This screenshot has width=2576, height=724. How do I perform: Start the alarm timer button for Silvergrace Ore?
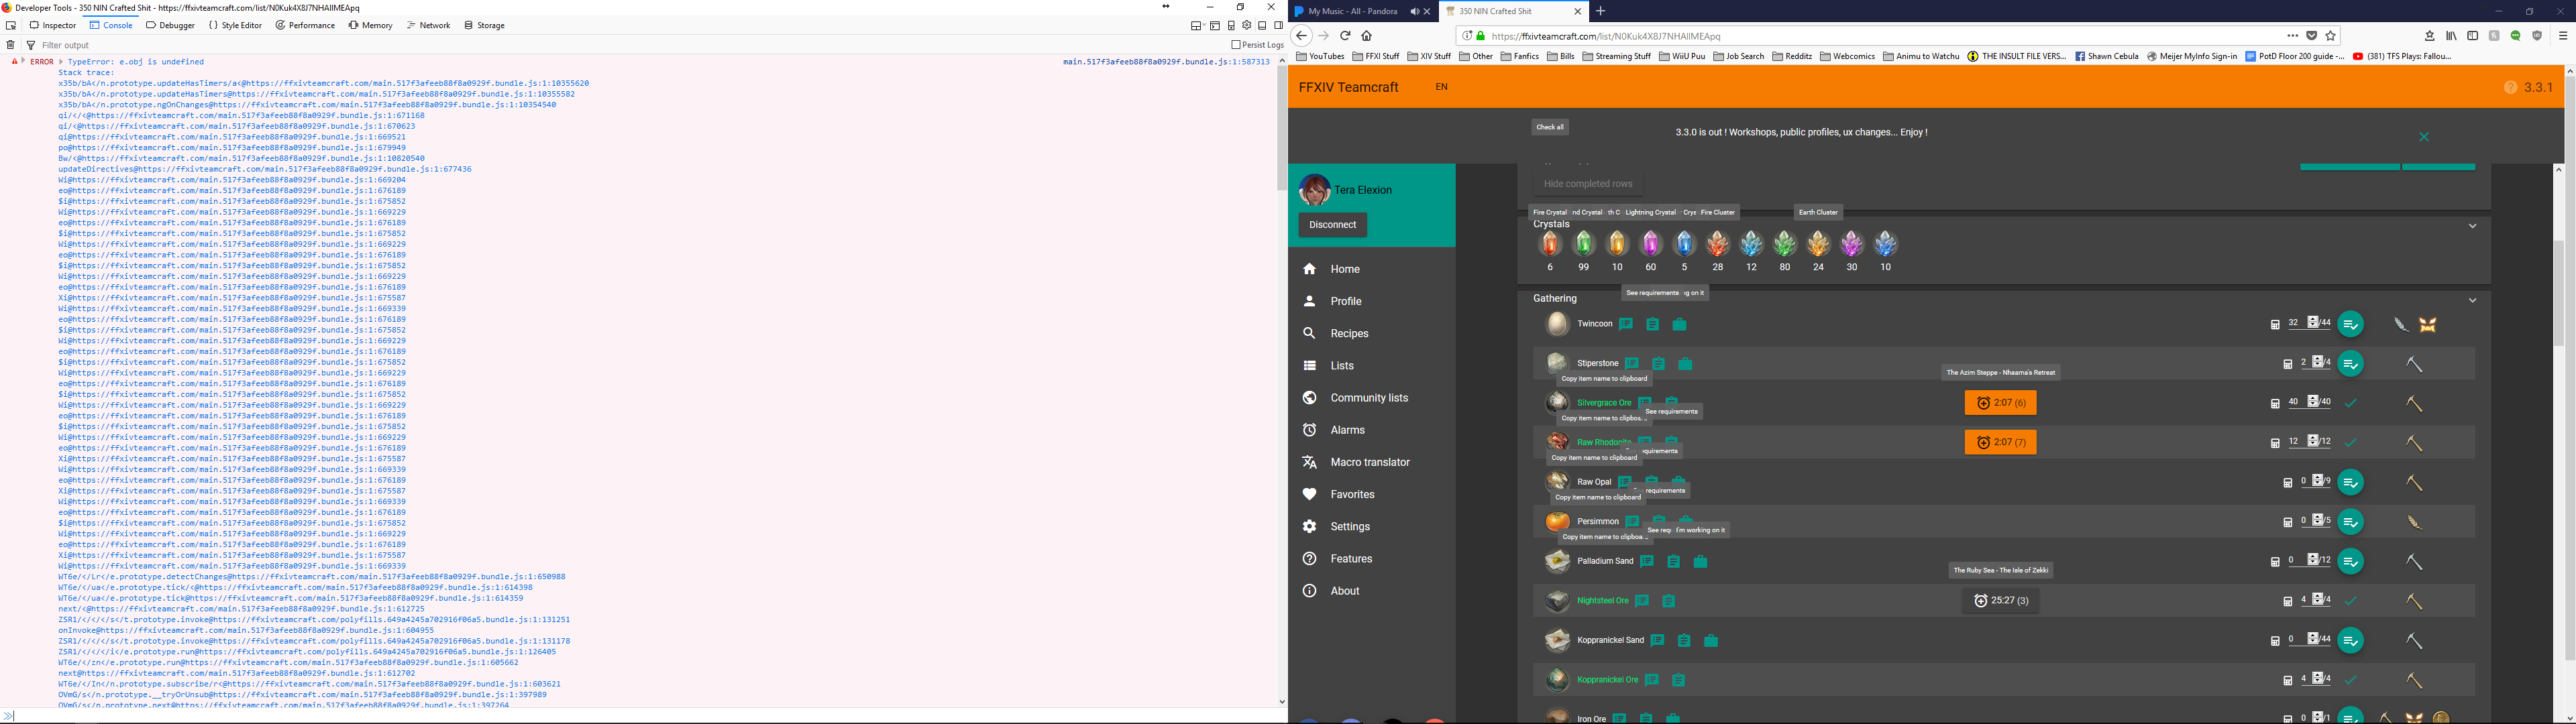(x=2000, y=402)
